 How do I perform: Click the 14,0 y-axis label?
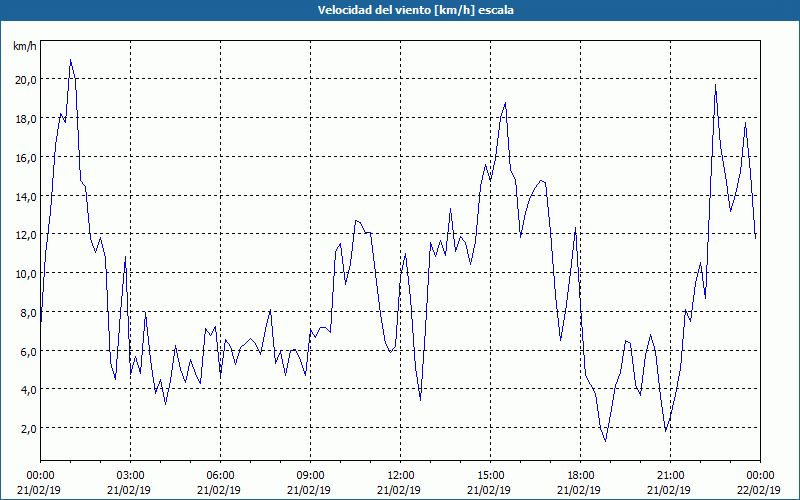[26, 196]
